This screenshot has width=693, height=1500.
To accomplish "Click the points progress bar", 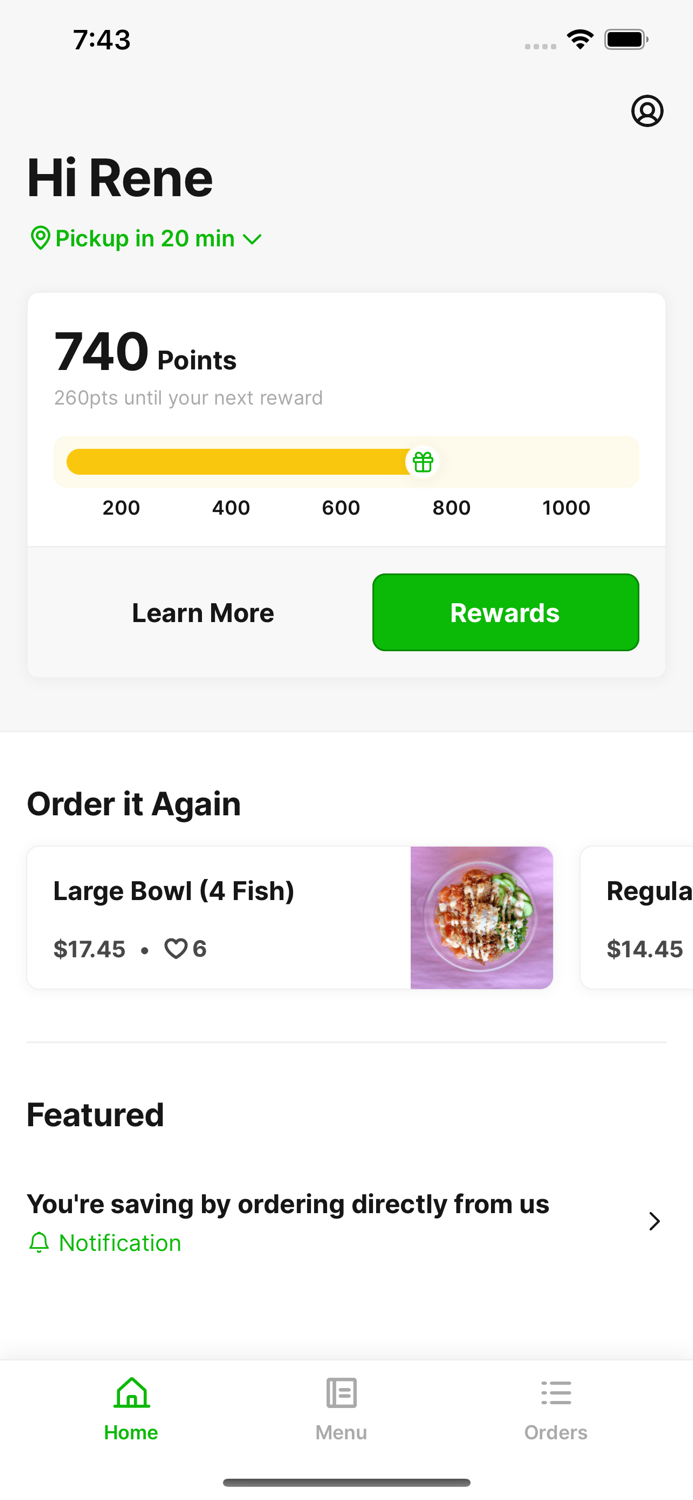I will tap(250, 461).
